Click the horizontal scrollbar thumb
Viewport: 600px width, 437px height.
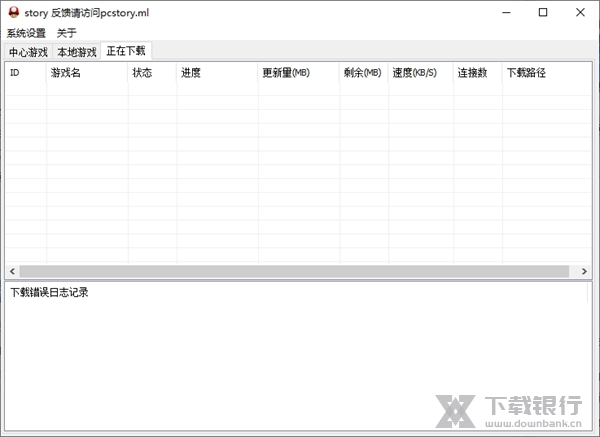tap(294, 271)
